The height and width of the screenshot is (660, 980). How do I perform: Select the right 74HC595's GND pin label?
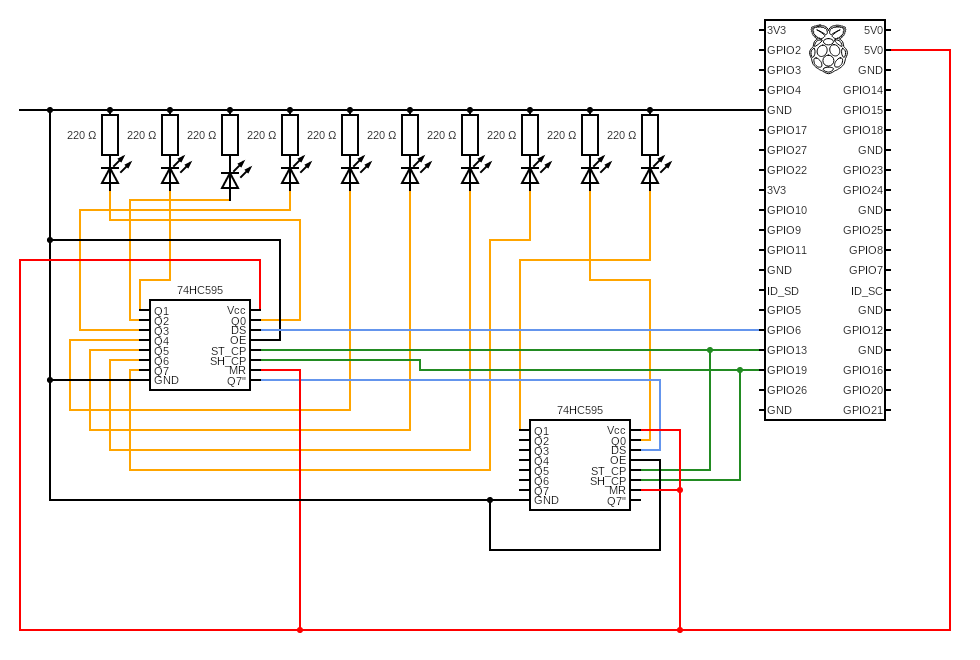pyautogui.click(x=546, y=500)
